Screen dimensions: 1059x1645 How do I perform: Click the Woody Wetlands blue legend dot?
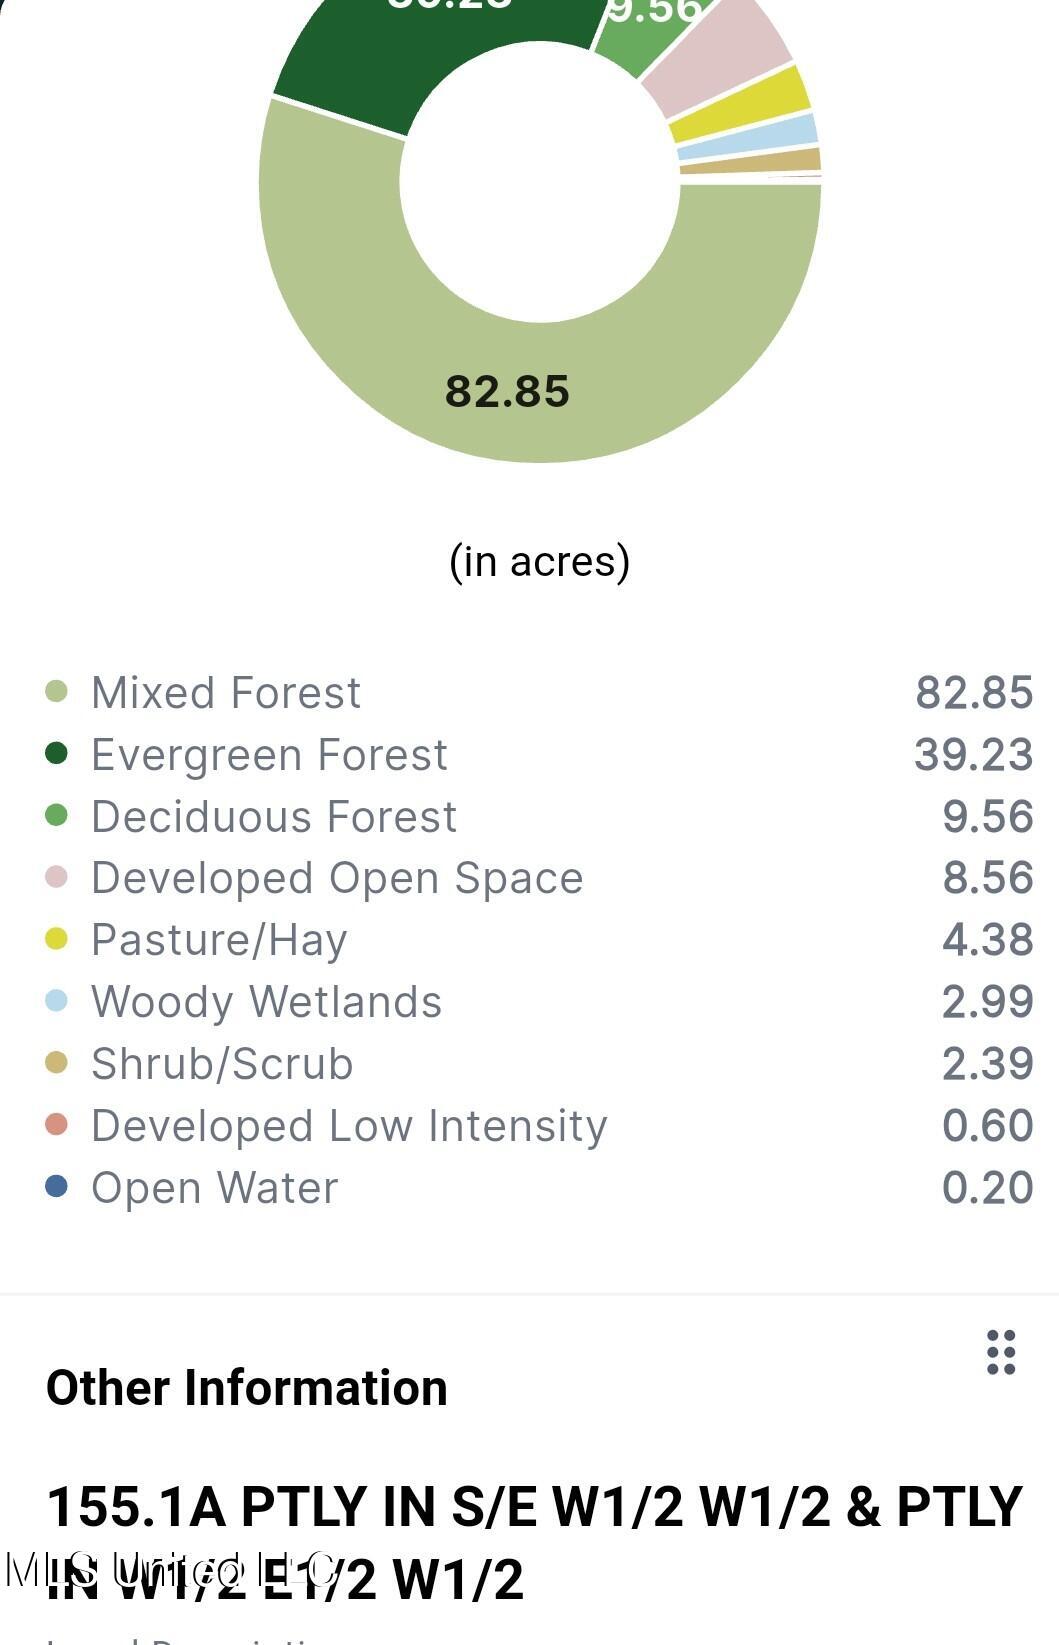(57, 1001)
